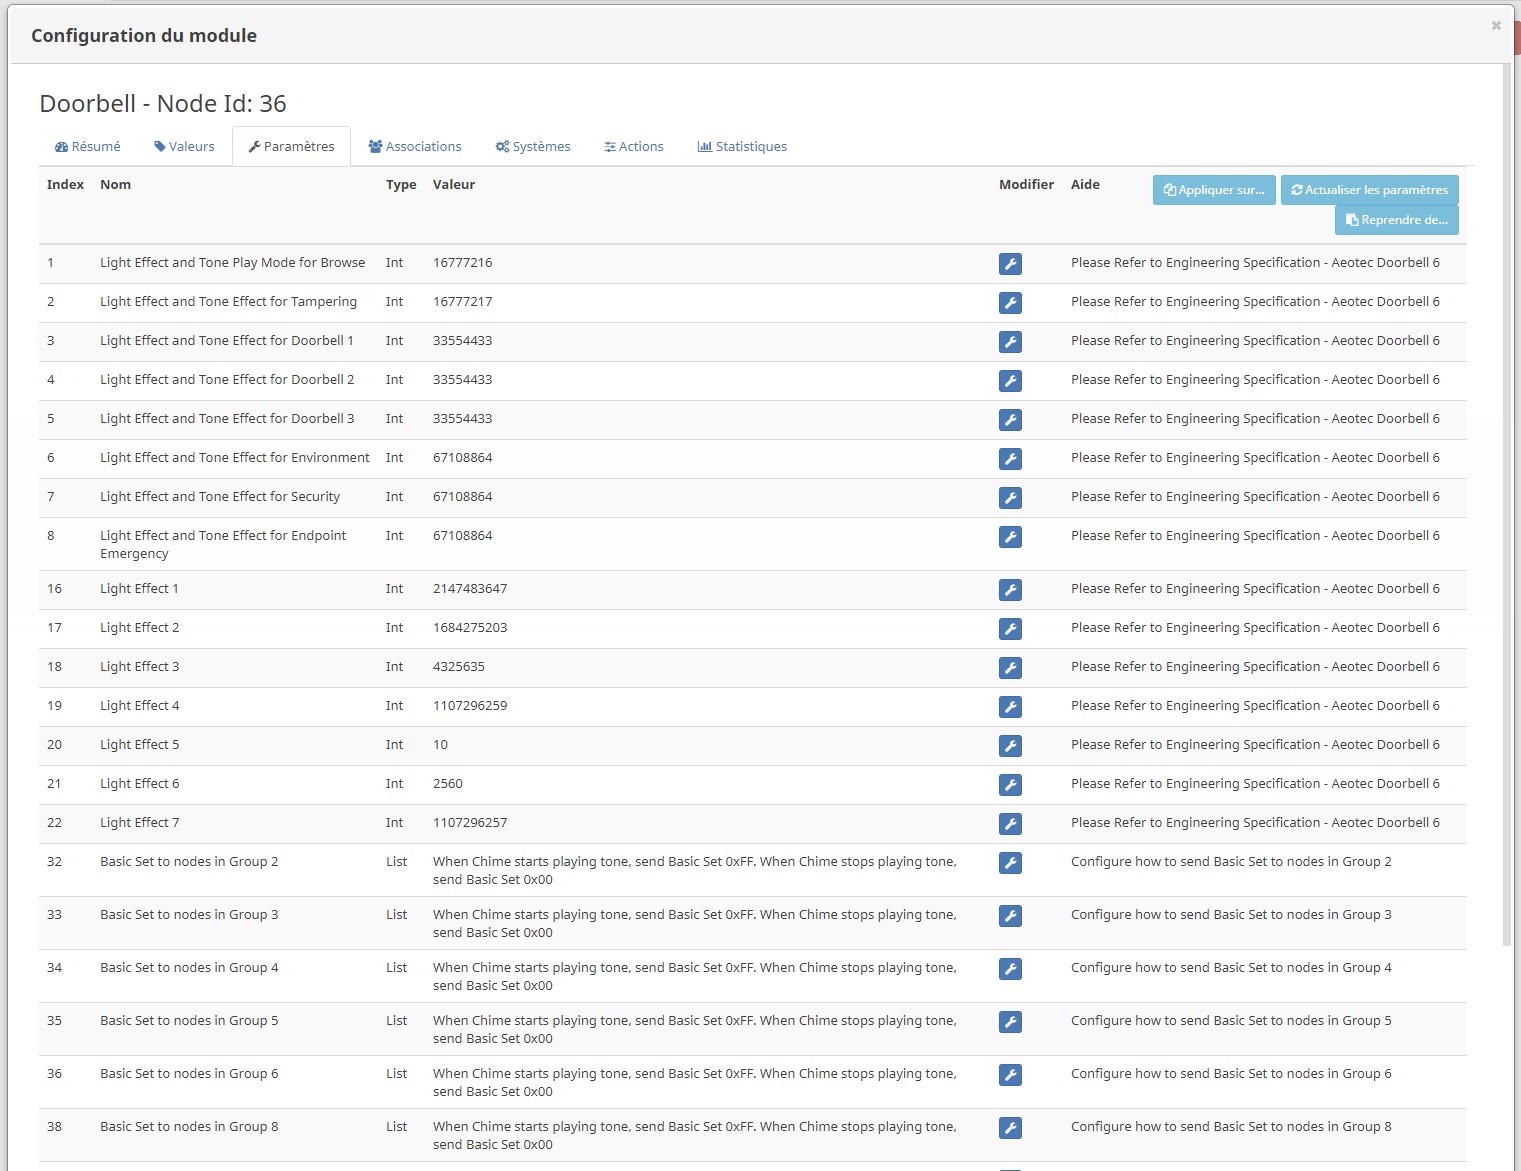Open the wrench for Security tone effect
This screenshot has width=1521, height=1171.
point(1010,498)
